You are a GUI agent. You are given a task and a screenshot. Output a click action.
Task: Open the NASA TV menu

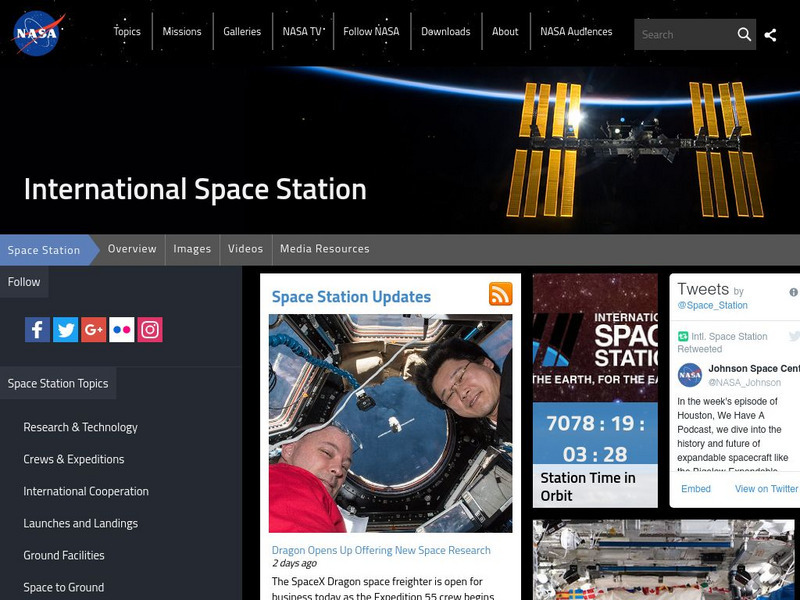pyautogui.click(x=302, y=32)
